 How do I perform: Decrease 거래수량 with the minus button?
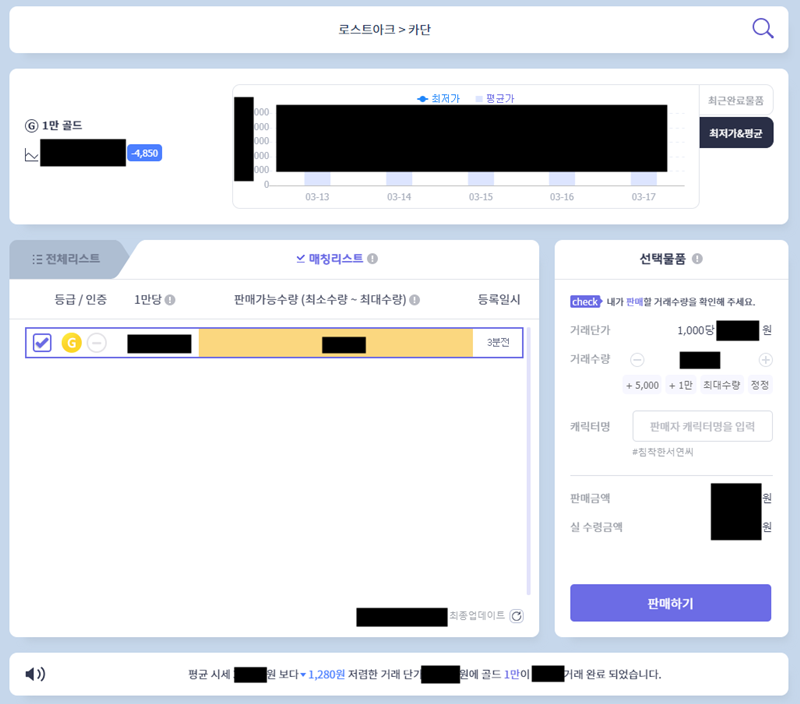point(637,360)
